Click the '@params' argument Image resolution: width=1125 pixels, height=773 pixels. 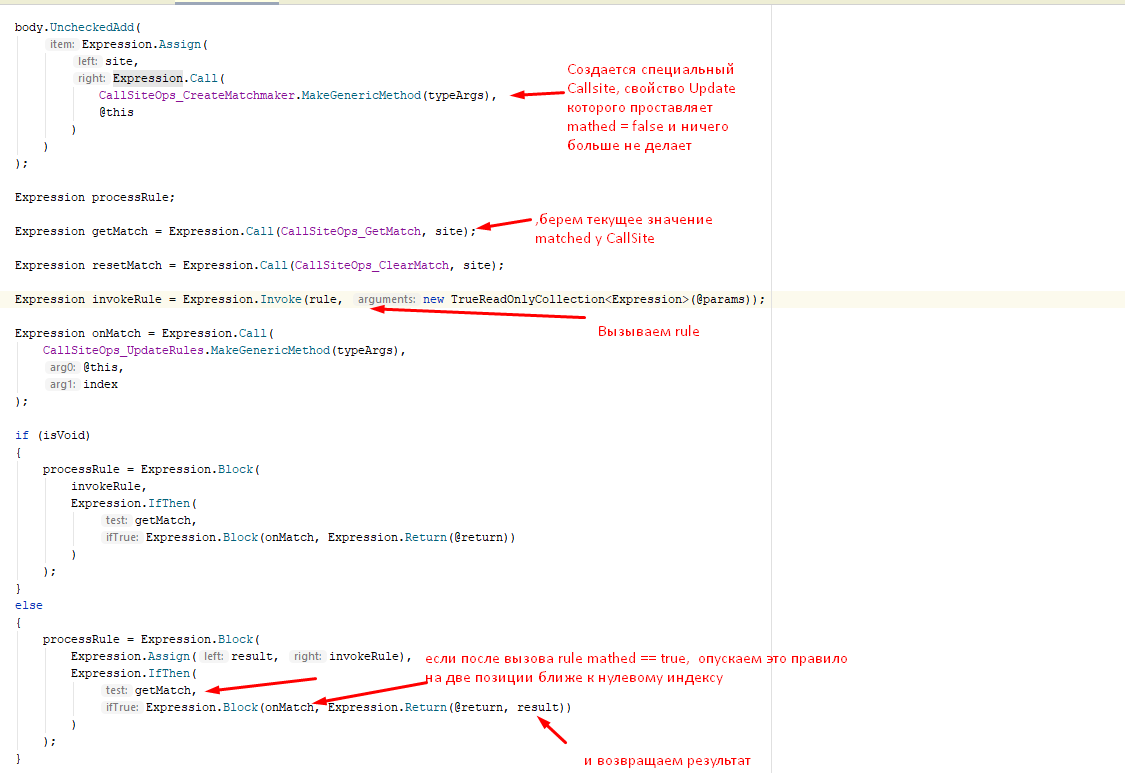(720, 299)
